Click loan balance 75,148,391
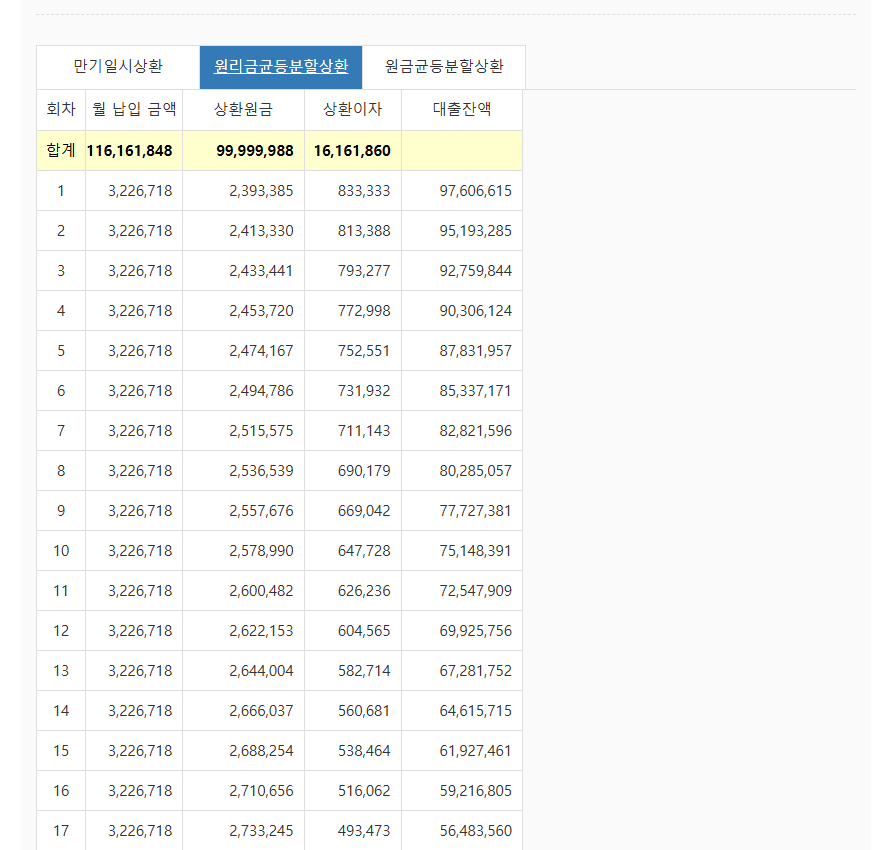The width and height of the screenshot is (891, 850). point(476,551)
